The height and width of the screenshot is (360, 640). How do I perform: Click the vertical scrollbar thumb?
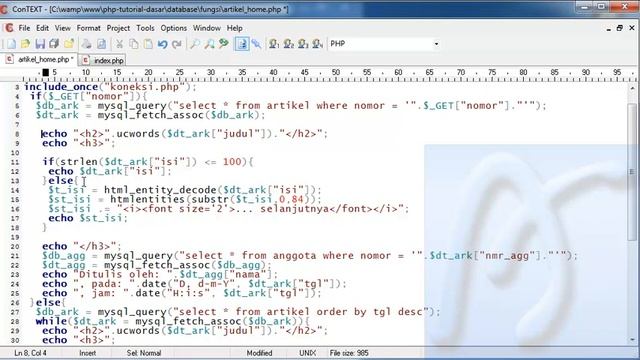(632, 171)
